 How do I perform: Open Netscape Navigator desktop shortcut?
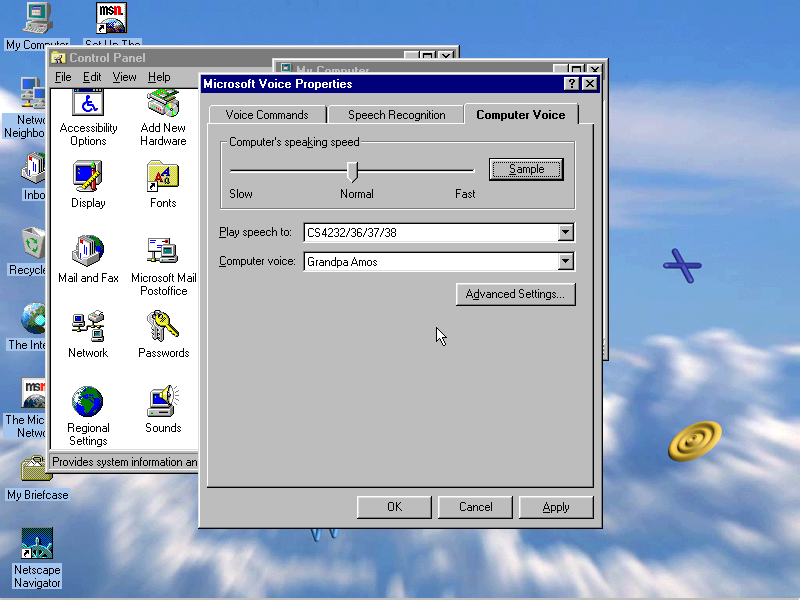click(37, 546)
